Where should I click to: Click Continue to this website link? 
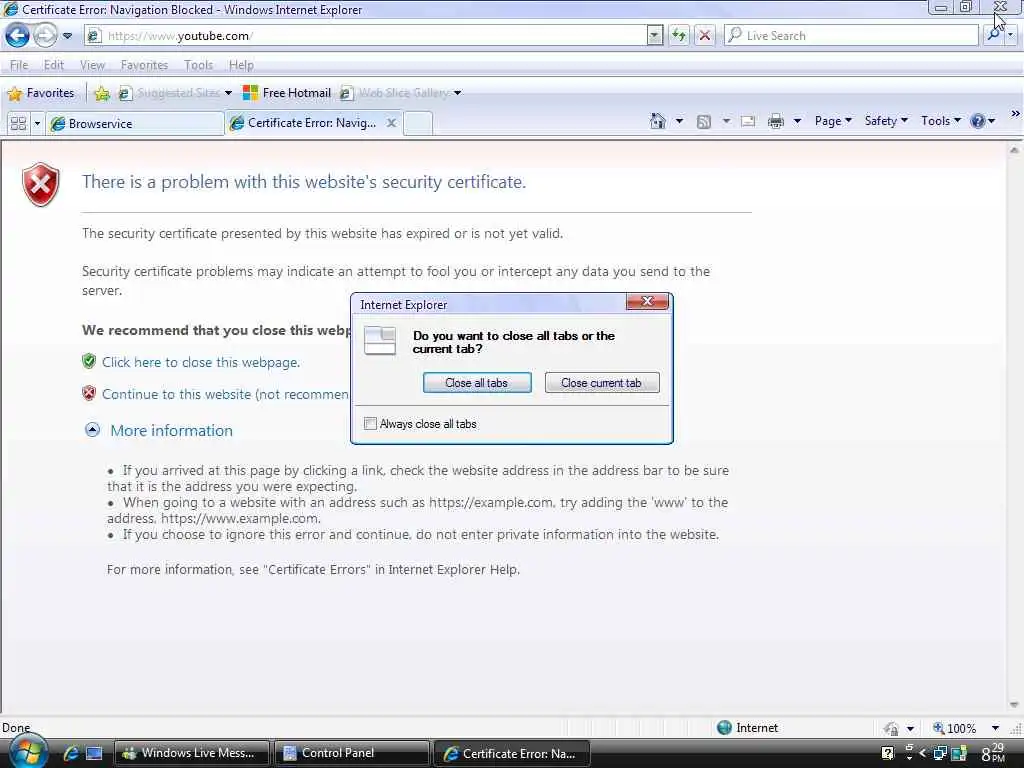(x=225, y=394)
